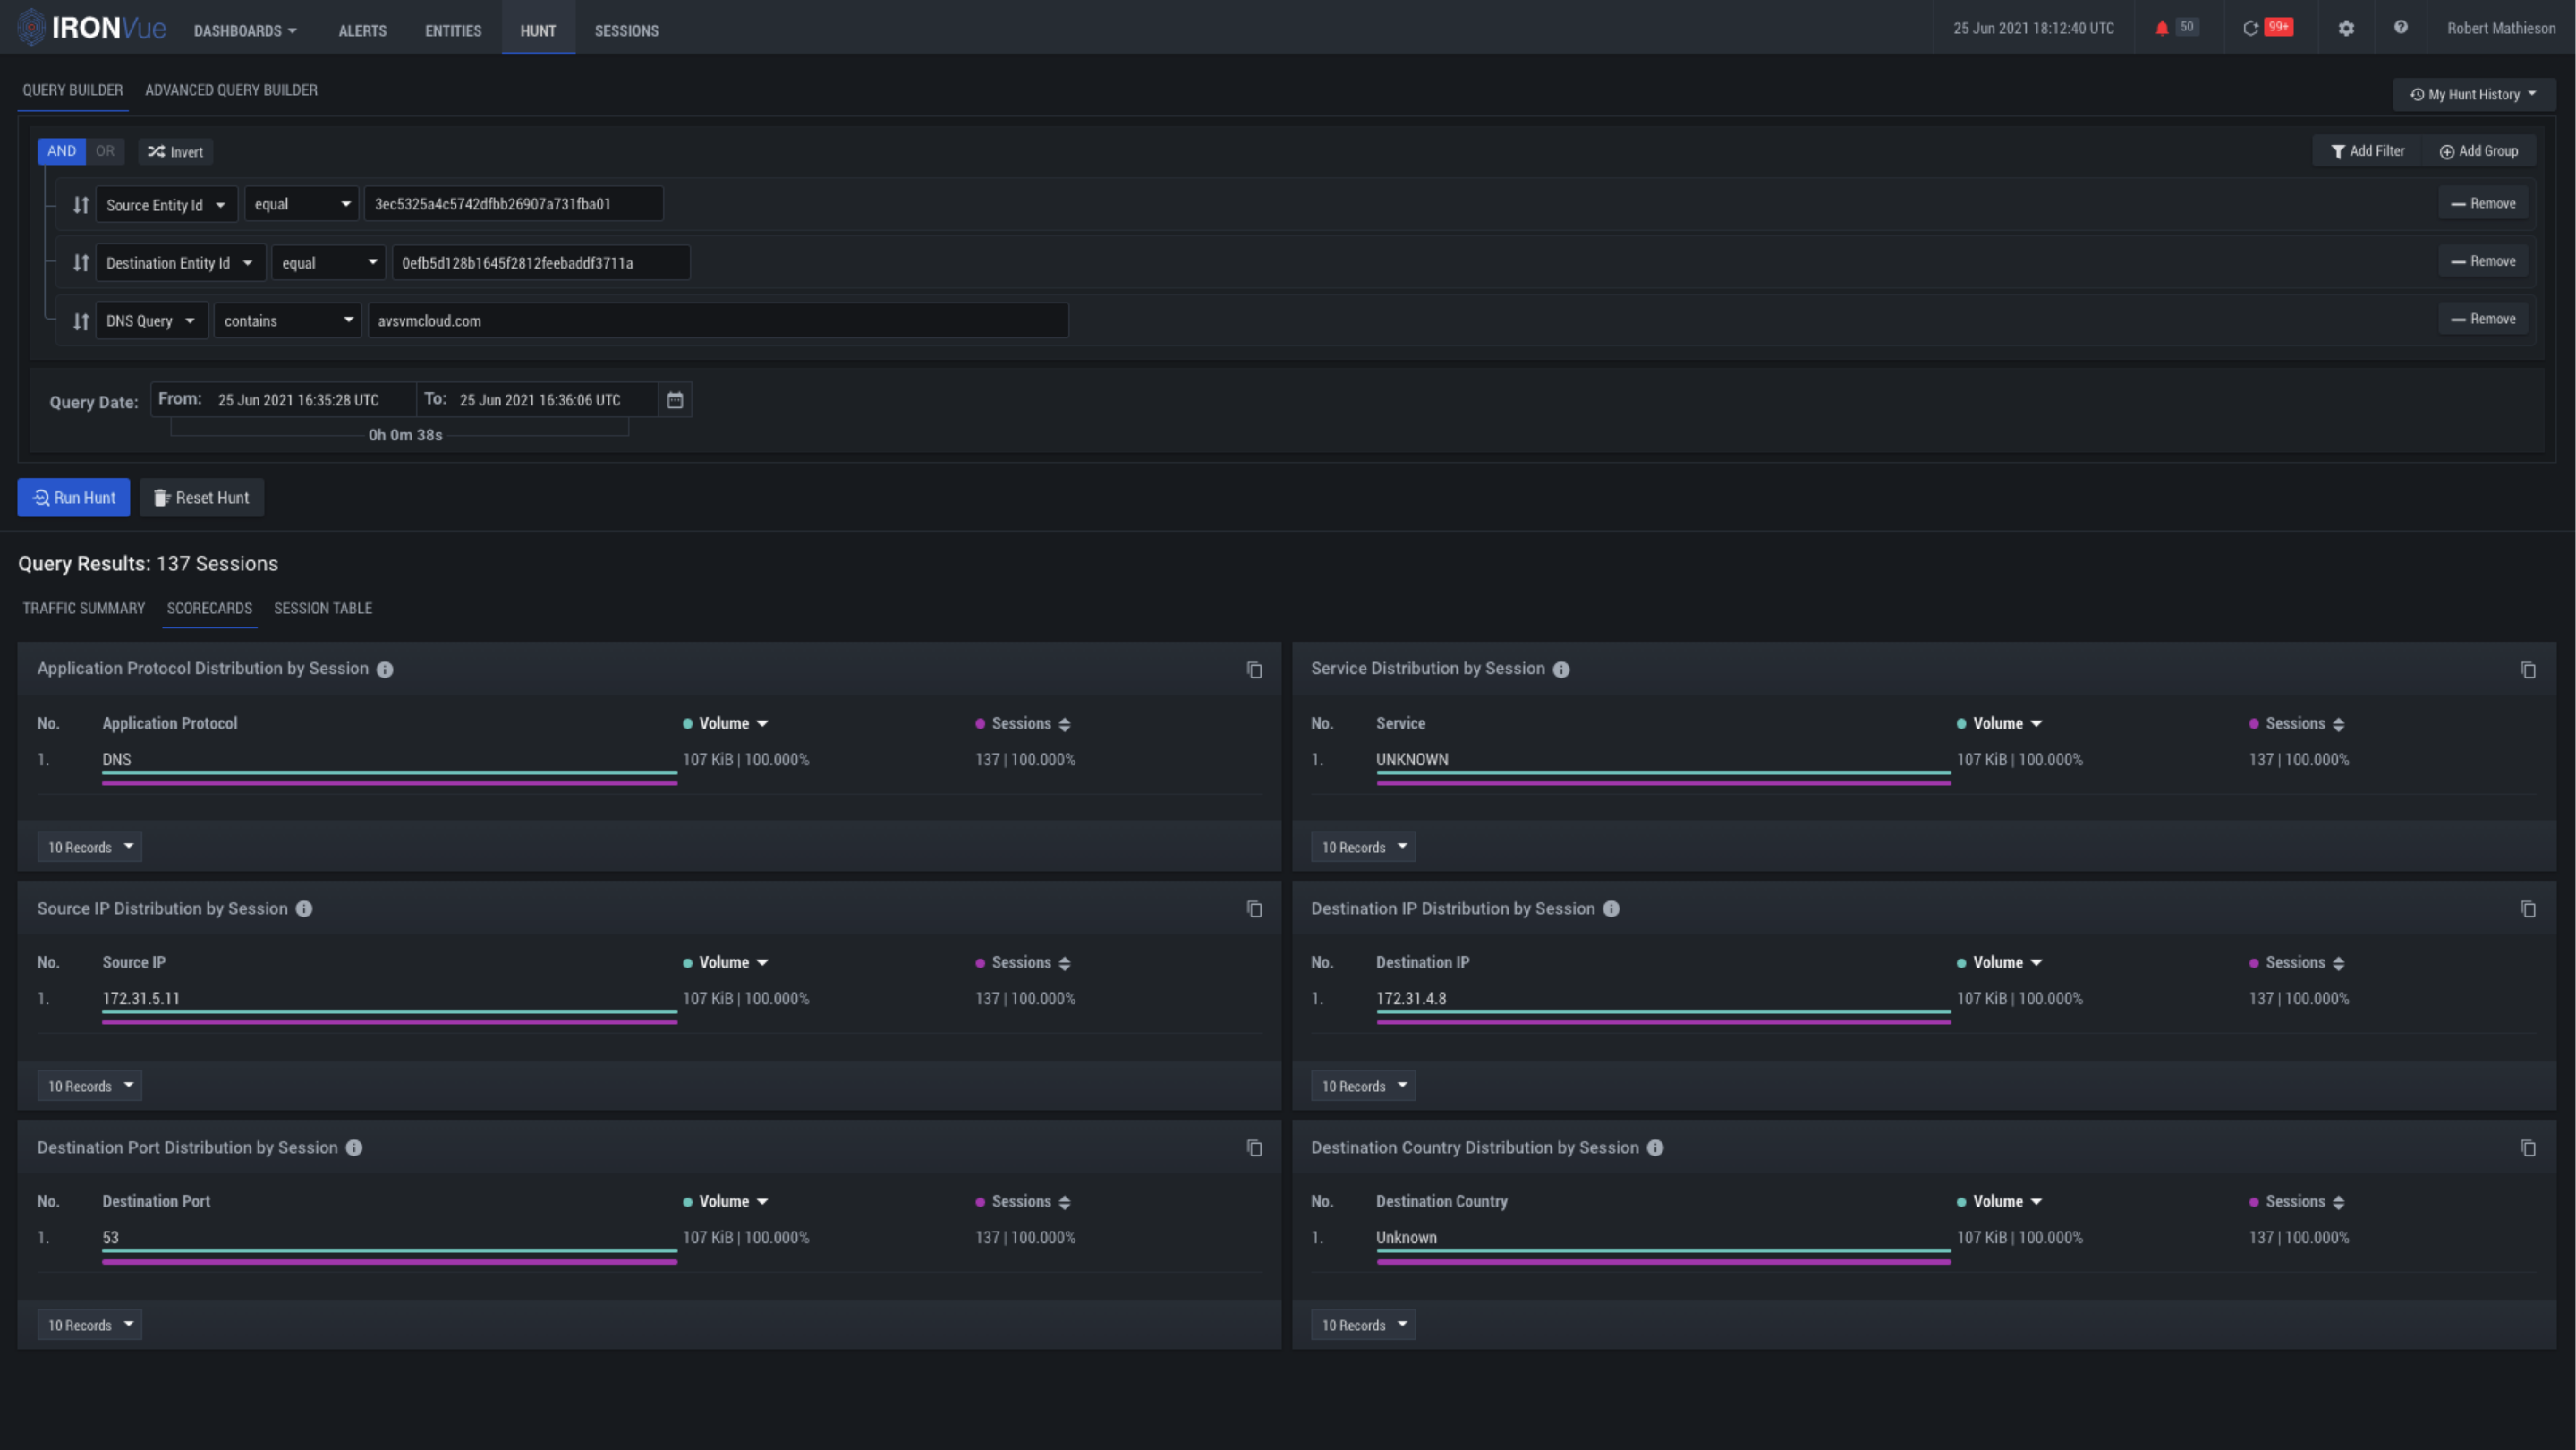Image resolution: width=2576 pixels, height=1450 pixels.
Task: Open settings gear icon in header
Action: [2346, 28]
